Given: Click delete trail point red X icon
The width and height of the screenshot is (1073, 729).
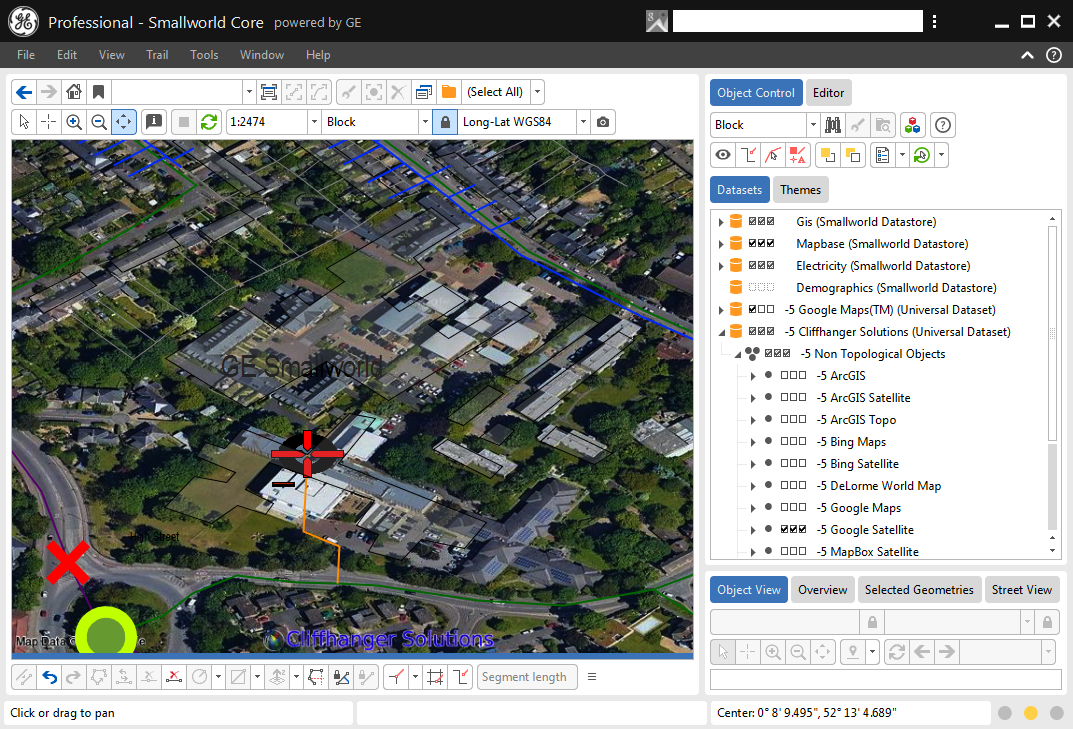Looking at the screenshot, I should pyautogui.click(x=174, y=677).
